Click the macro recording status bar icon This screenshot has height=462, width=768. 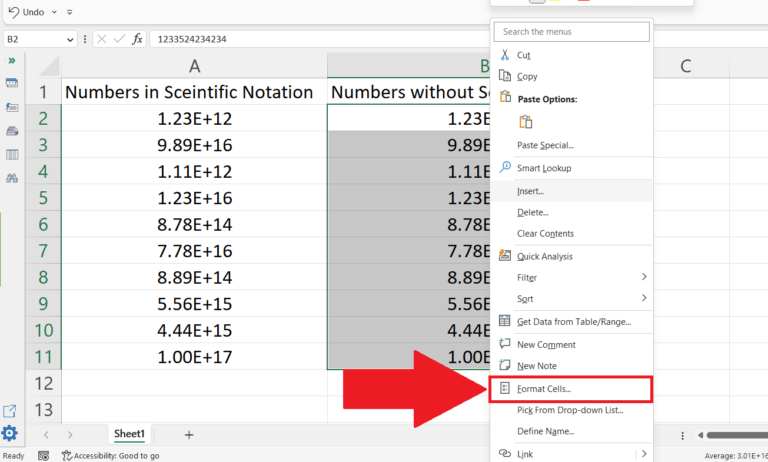click(x=44, y=455)
